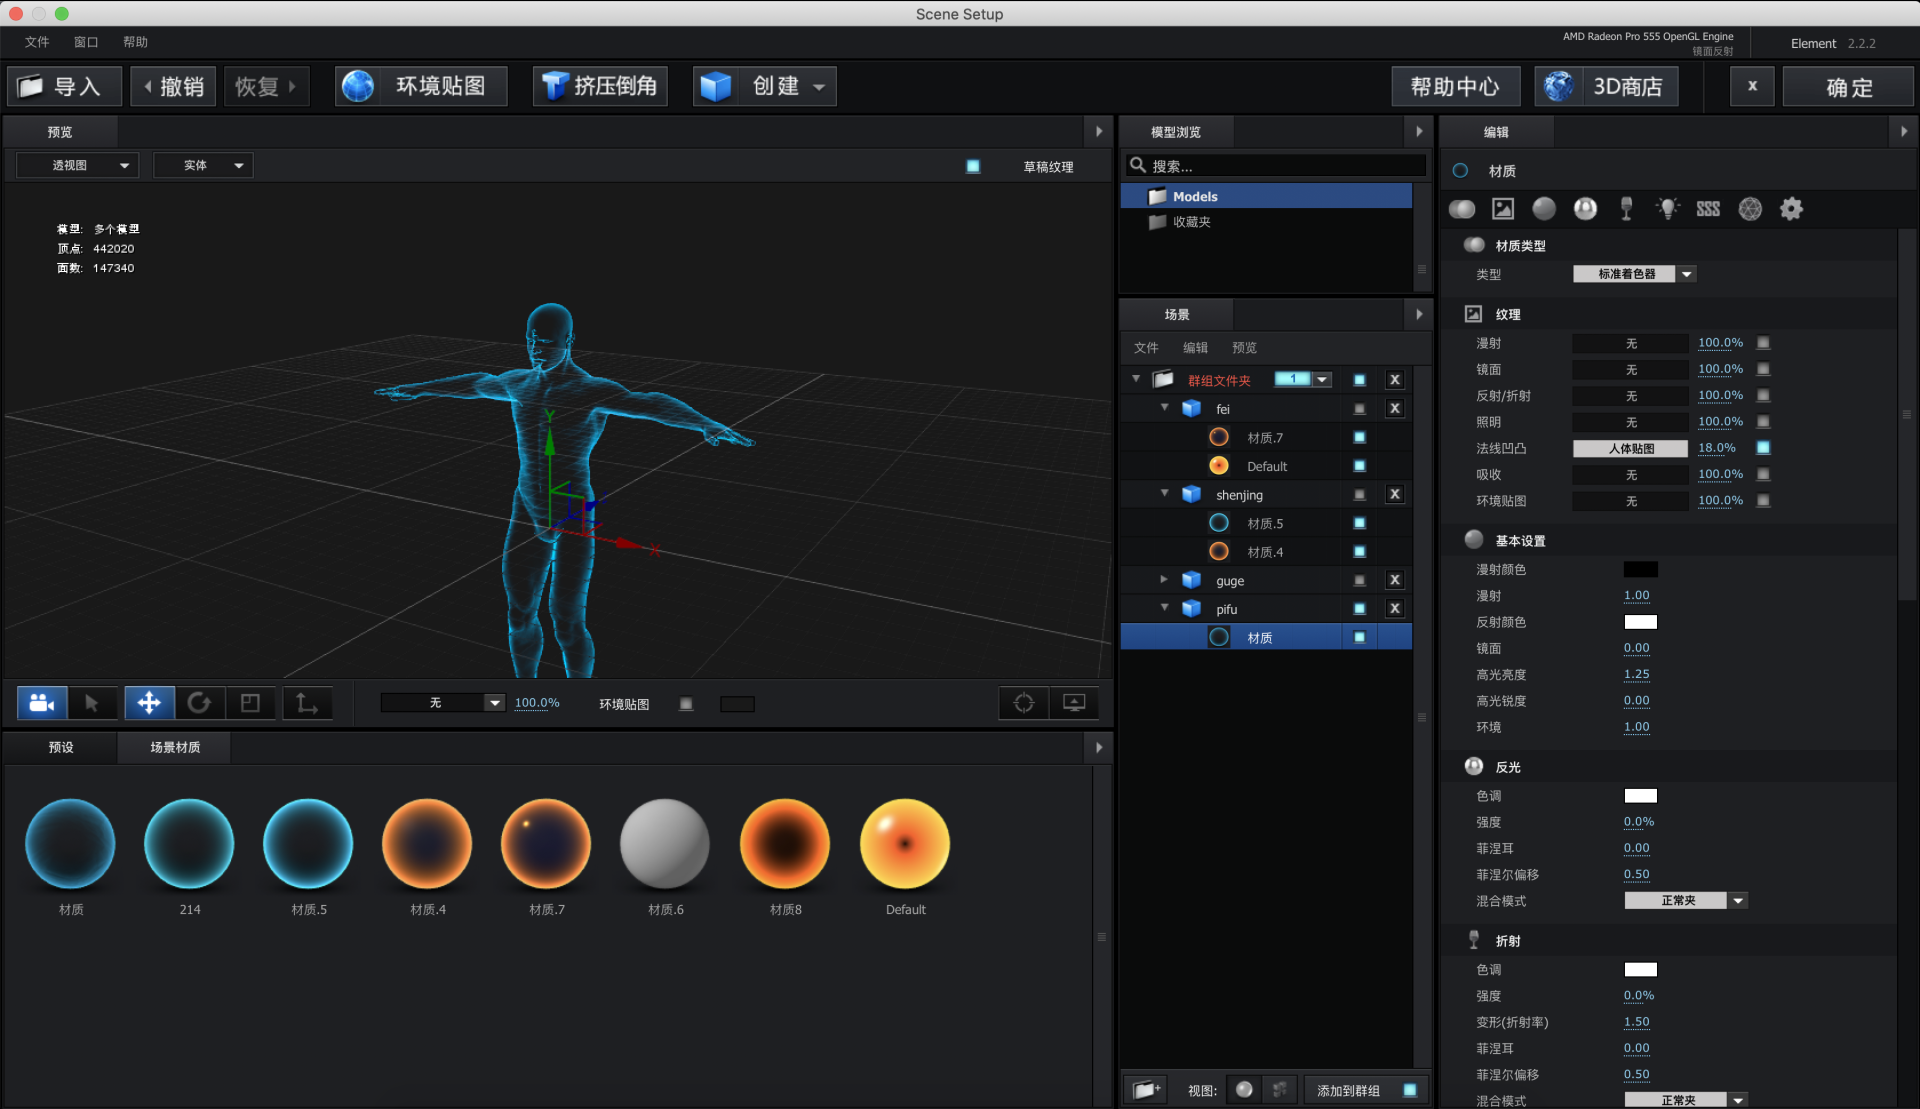Click the material type toggle icon in the material editor
Image resolution: width=1920 pixels, height=1109 pixels.
(x=1462, y=208)
